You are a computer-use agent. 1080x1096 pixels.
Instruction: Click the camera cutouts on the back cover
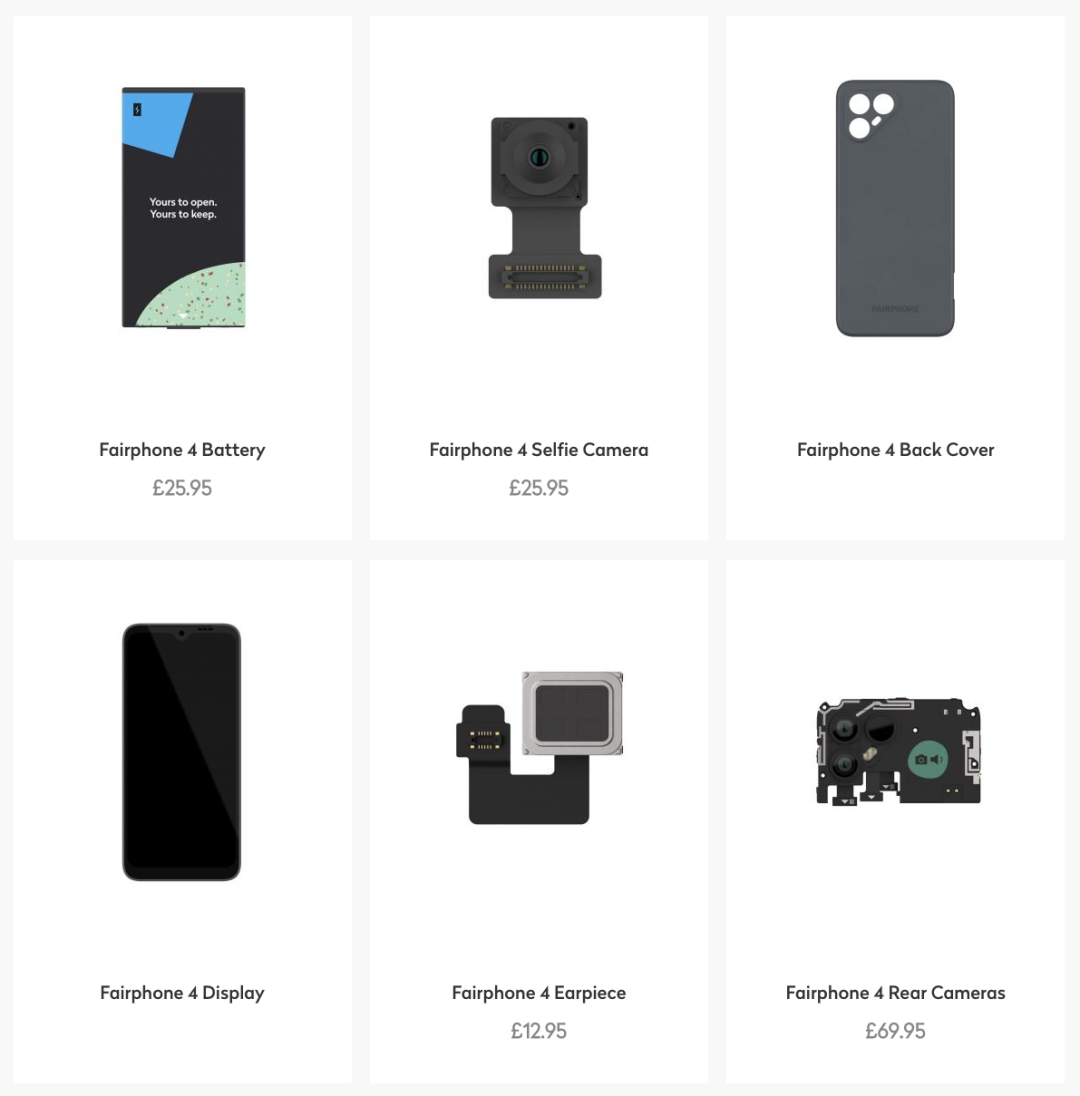tap(871, 116)
